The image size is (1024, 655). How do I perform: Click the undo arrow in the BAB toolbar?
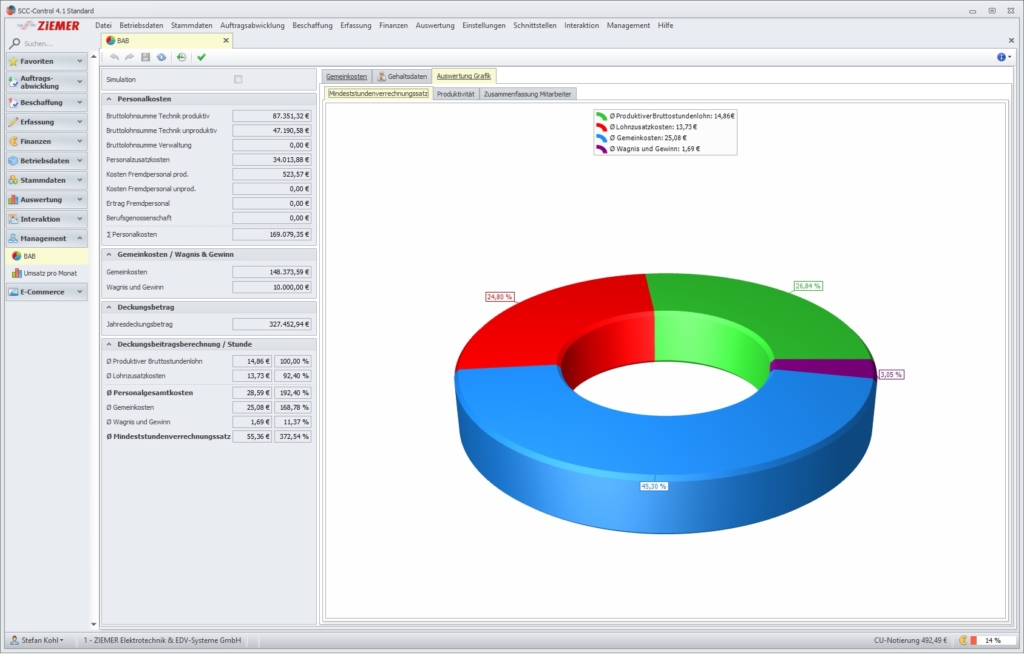[115, 57]
